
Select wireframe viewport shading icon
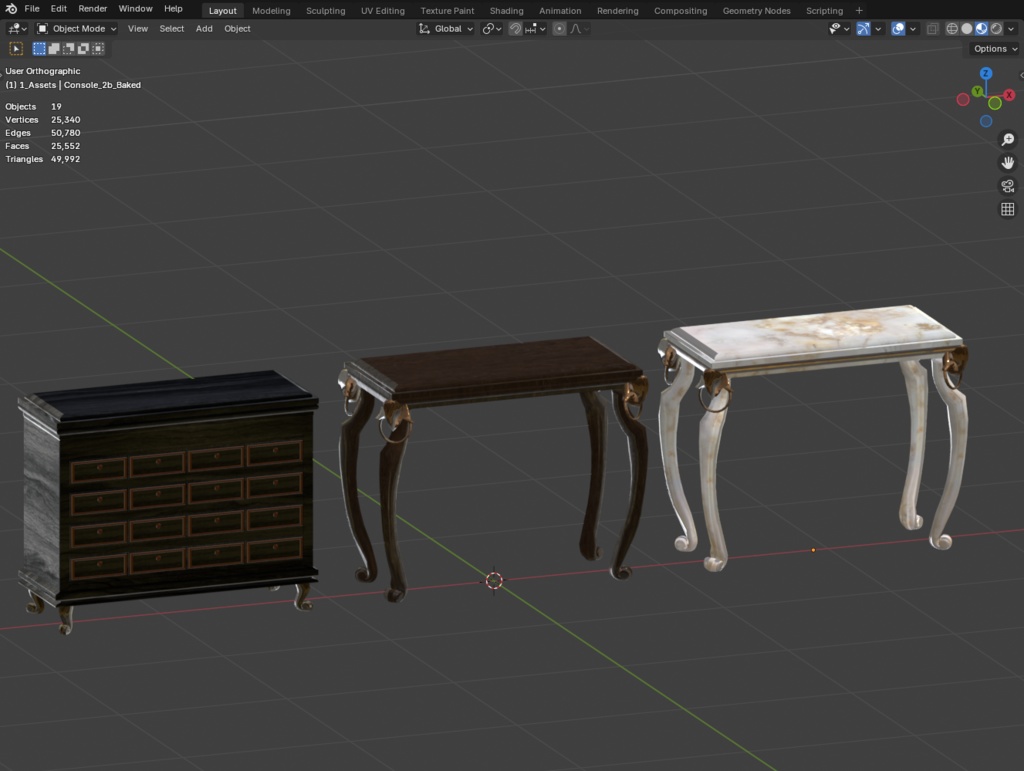(952, 28)
